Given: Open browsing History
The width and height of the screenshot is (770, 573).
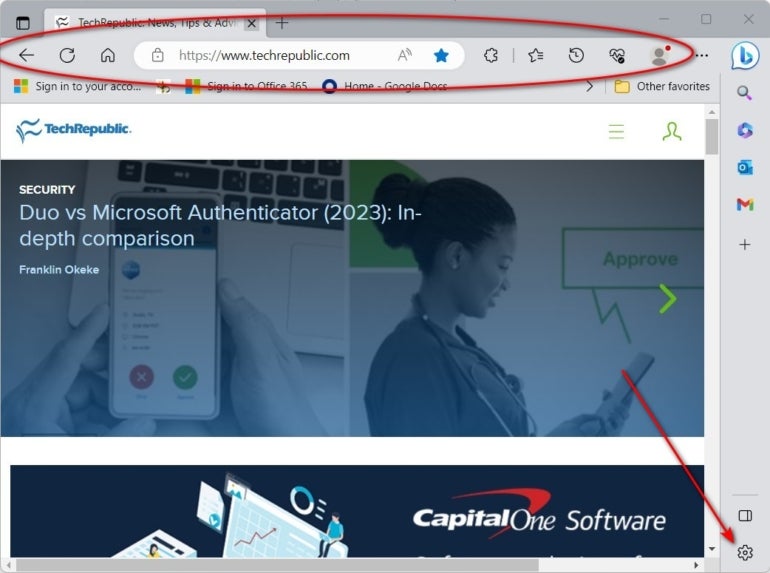Looking at the screenshot, I should pos(576,55).
